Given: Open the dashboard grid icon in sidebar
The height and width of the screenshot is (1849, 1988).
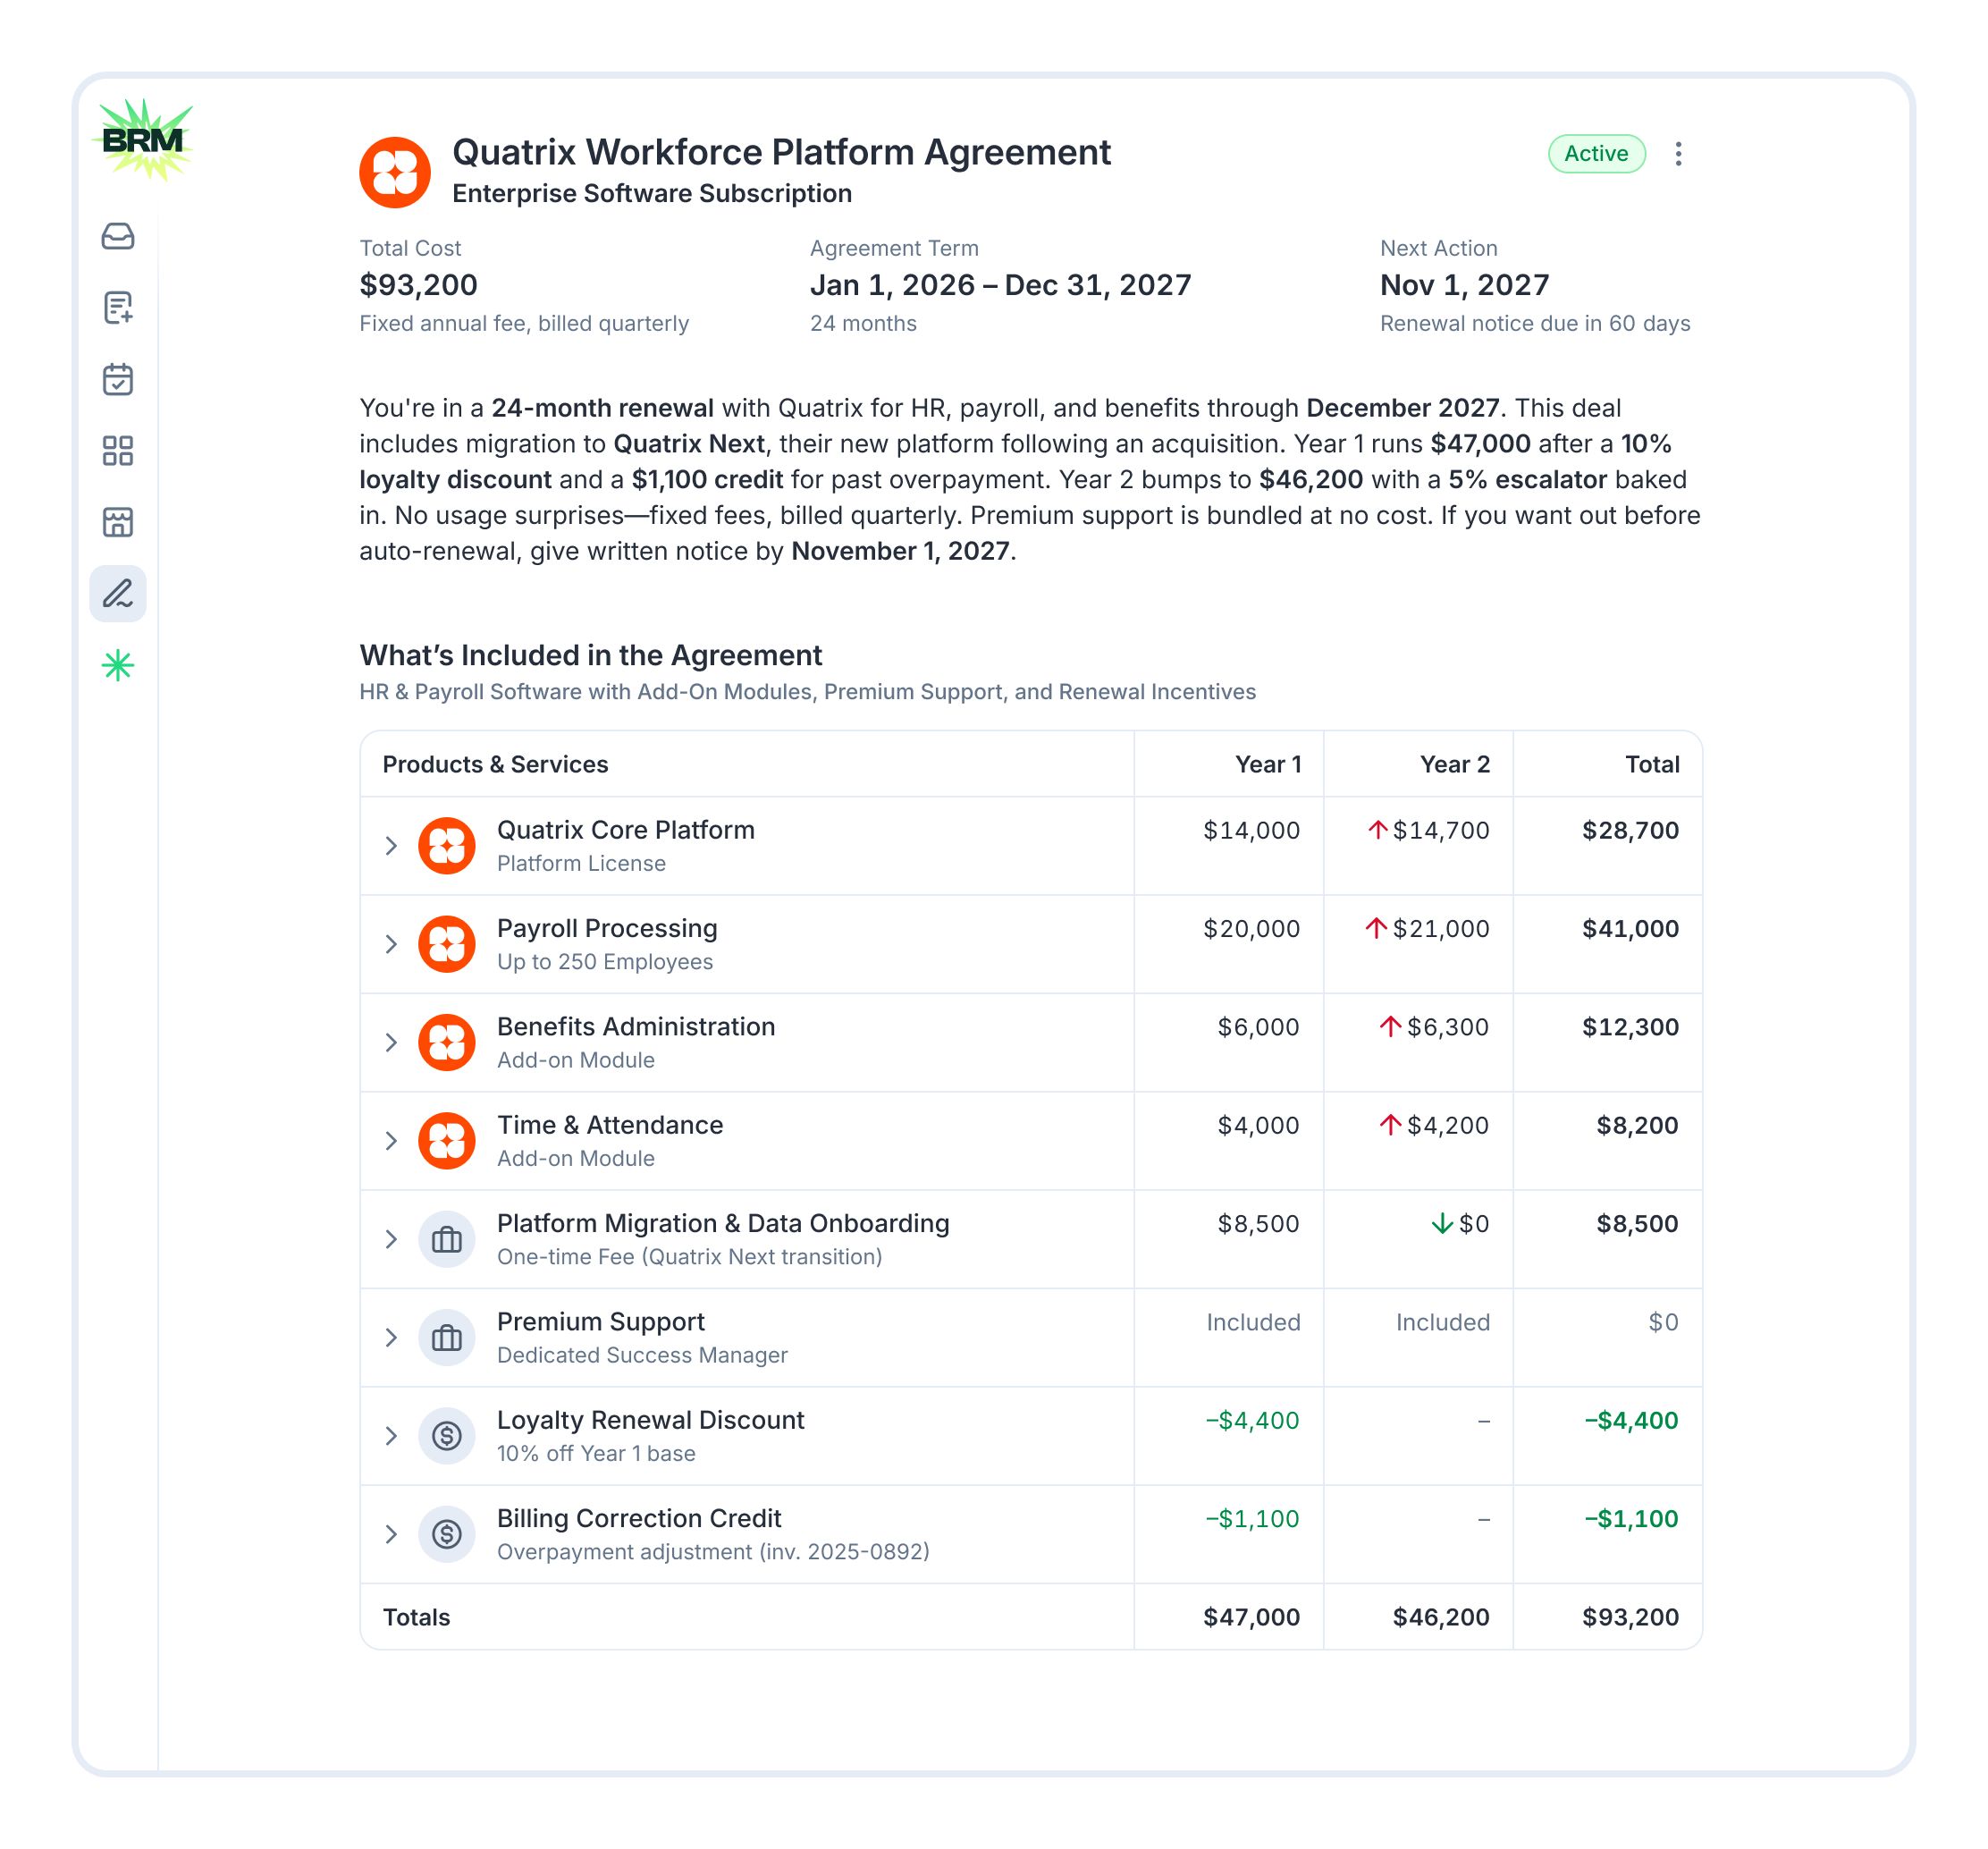Looking at the screenshot, I should tap(119, 452).
